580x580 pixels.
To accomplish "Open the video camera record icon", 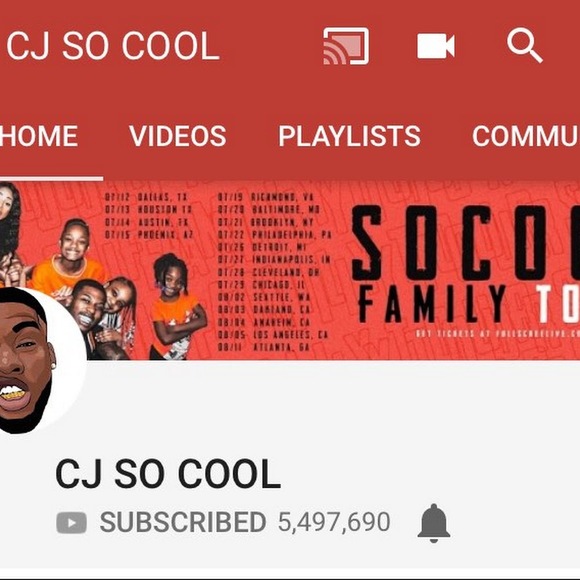I will pyautogui.click(x=436, y=46).
